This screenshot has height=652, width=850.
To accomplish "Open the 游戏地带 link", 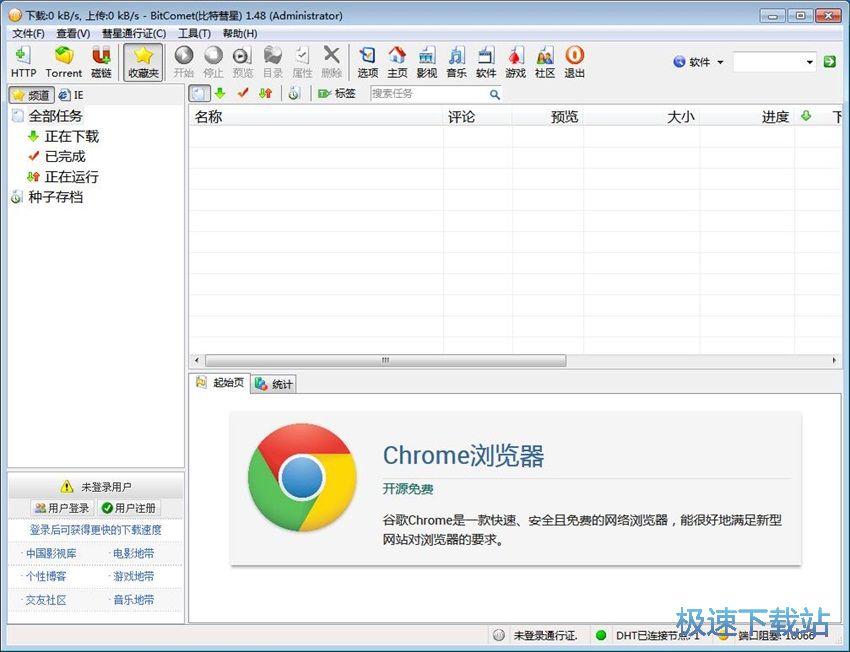I will (x=133, y=576).
